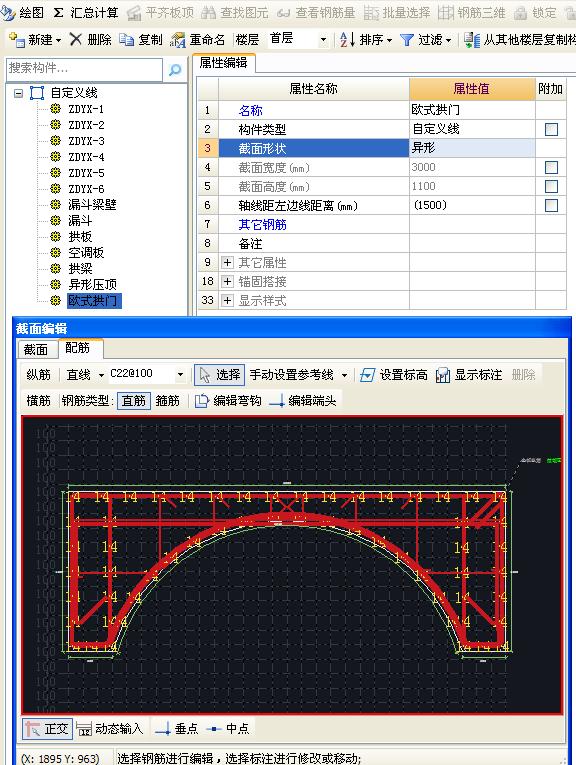Viewport: 576px width, 765px height.
Task: Click the 查看钢筋量 icon
Action: pyautogui.click(x=283, y=13)
